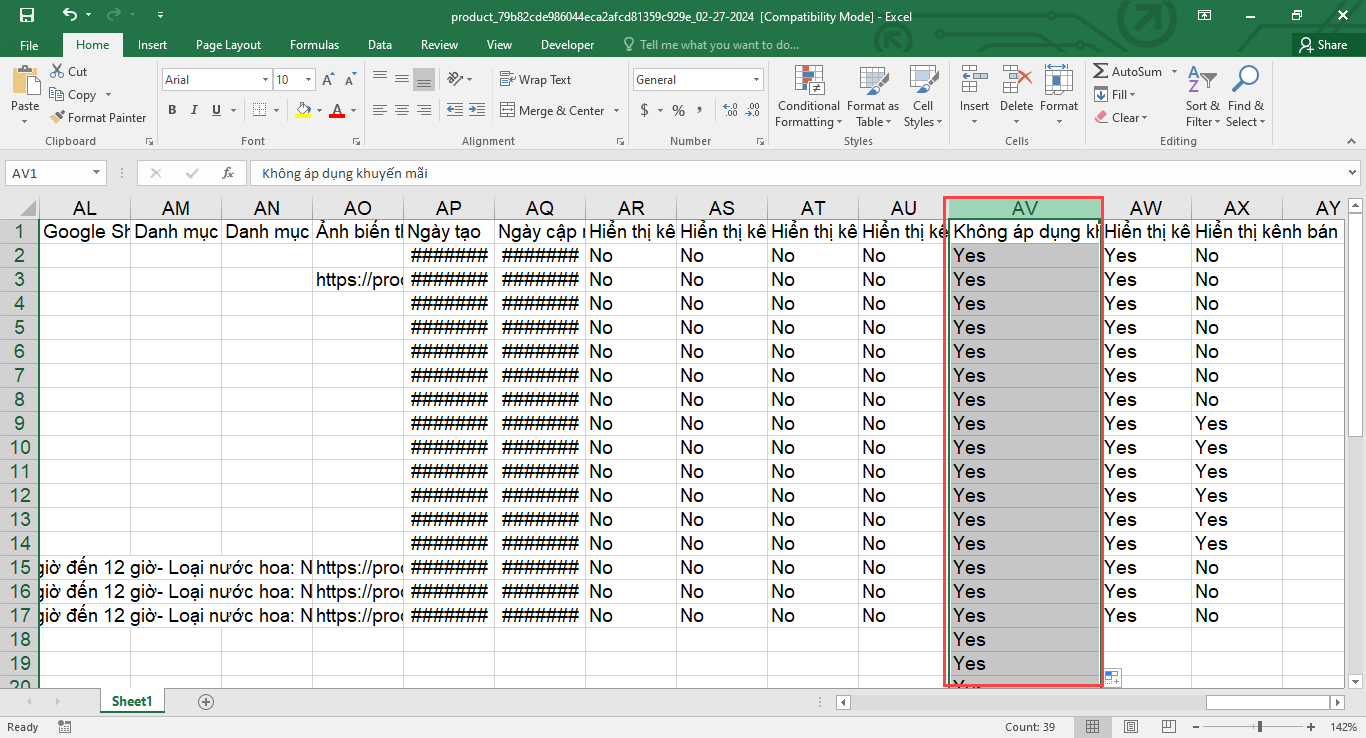Open the font name dropdown showing Arial
The image size is (1366, 738).
[265, 80]
